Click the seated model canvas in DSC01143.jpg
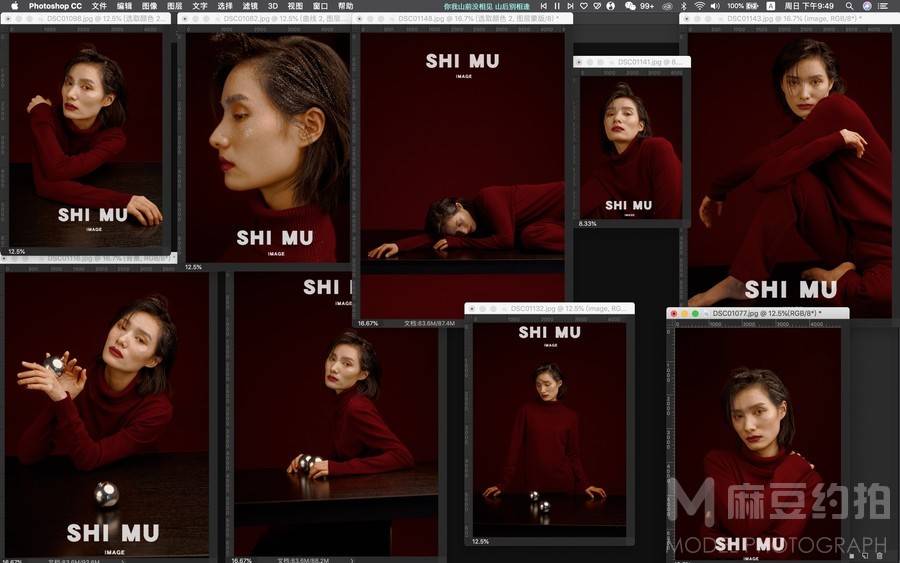 (x=790, y=175)
